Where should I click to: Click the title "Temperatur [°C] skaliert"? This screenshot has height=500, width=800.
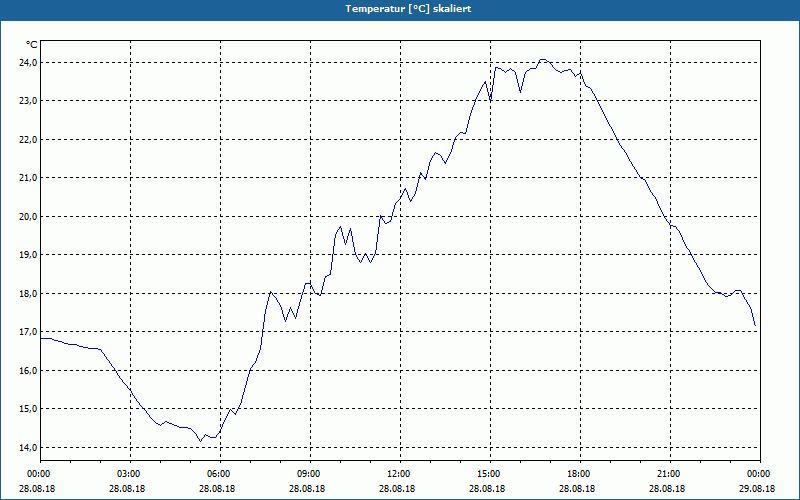click(408, 9)
